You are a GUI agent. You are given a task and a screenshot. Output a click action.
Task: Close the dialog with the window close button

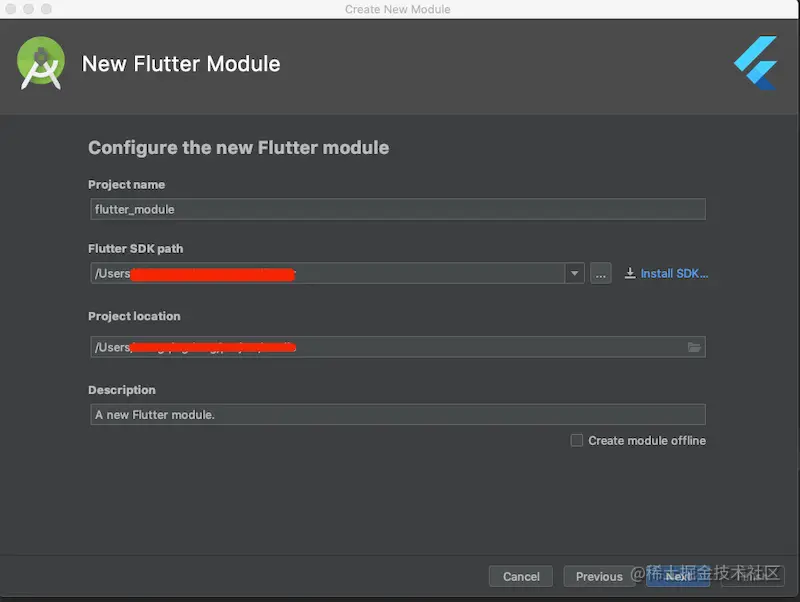point(10,9)
